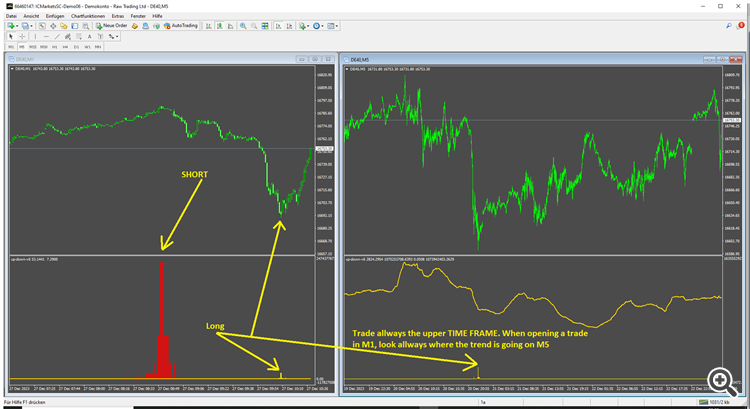Zoom in on the chart

pyautogui.click(x=243, y=26)
